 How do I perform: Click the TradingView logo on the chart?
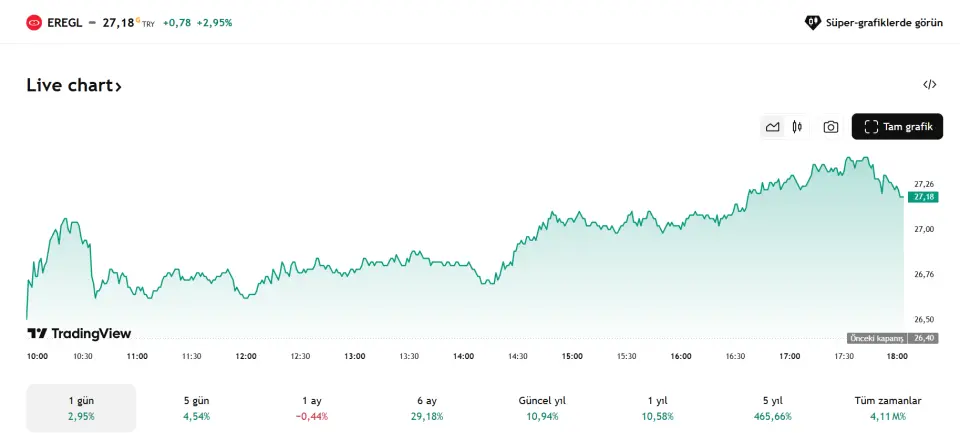[x=79, y=333]
